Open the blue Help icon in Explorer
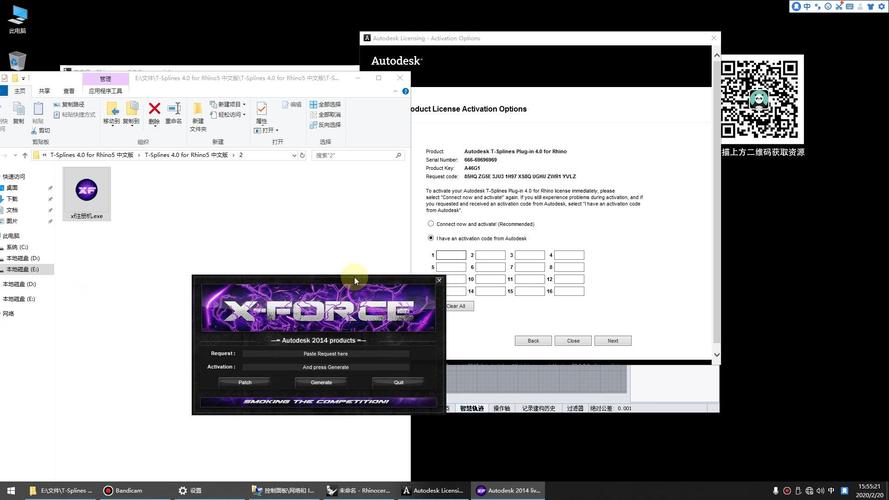This screenshot has height=500, width=889. (404, 90)
